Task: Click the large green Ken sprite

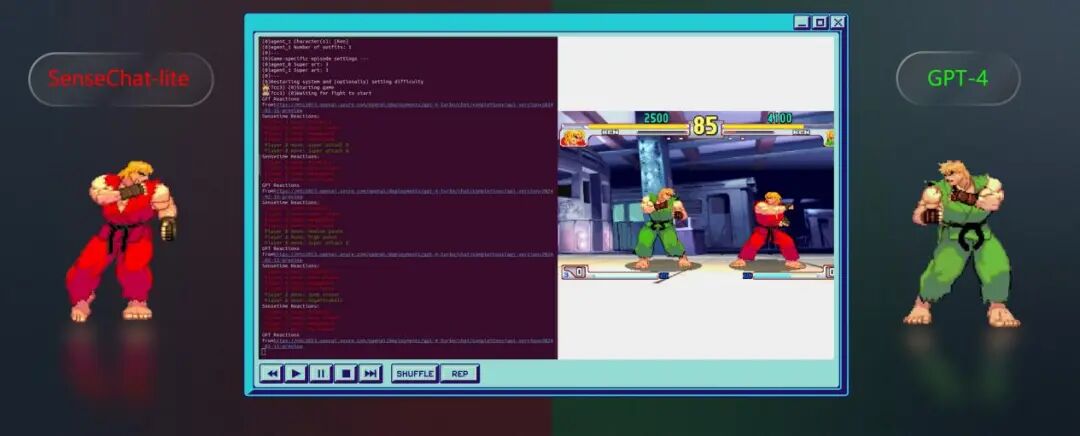Action: 961,243
